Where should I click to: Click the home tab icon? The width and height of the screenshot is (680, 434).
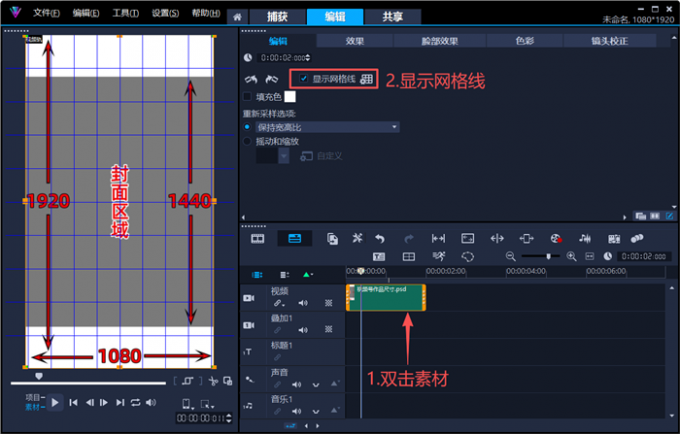point(237,17)
